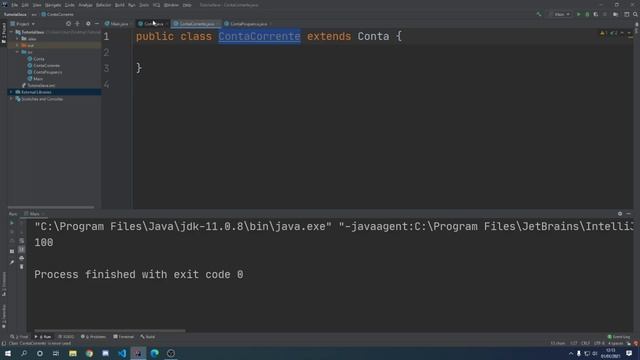The width and height of the screenshot is (640, 360).
Task: Open the Windows Start button
Action: [x=8, y=353]
